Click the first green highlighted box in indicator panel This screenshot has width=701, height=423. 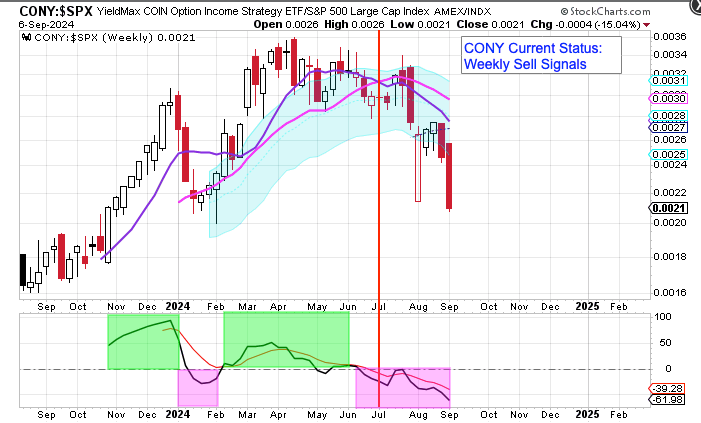click(x=142, y=340)
